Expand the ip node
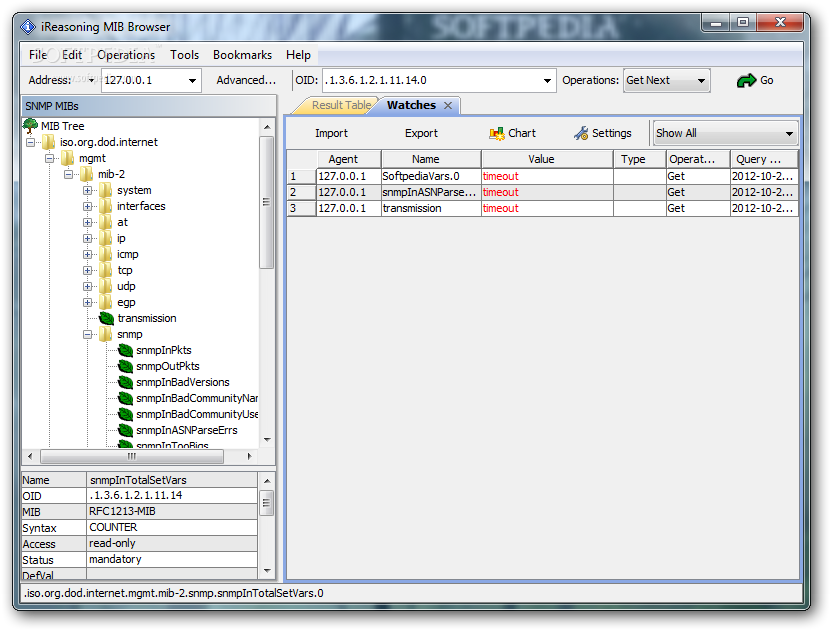The height and width of the screenshot is (631, 831). 87,238
